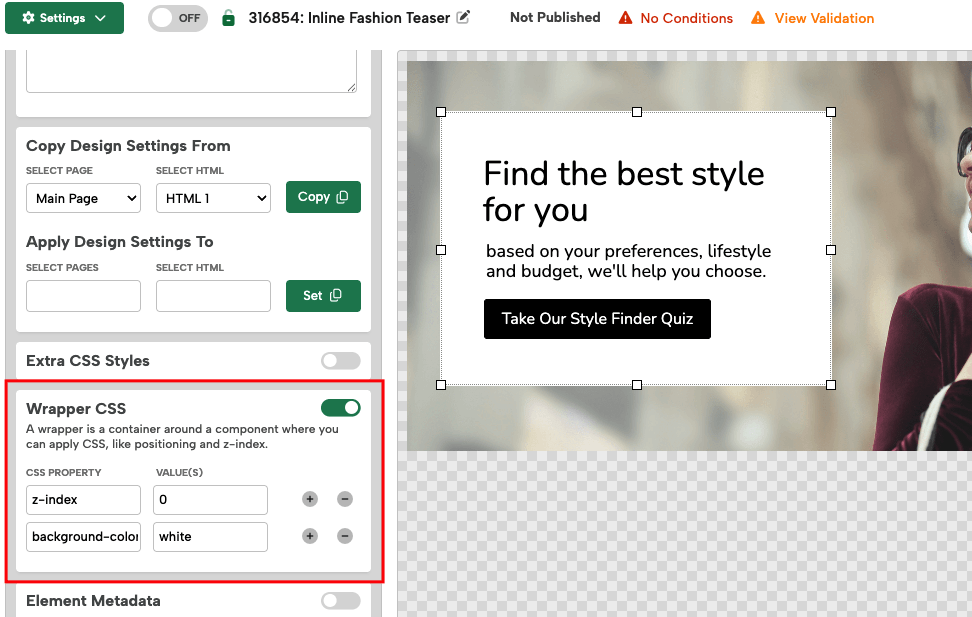Click the red No Conditions warning triangle

(x=625, y=18)
